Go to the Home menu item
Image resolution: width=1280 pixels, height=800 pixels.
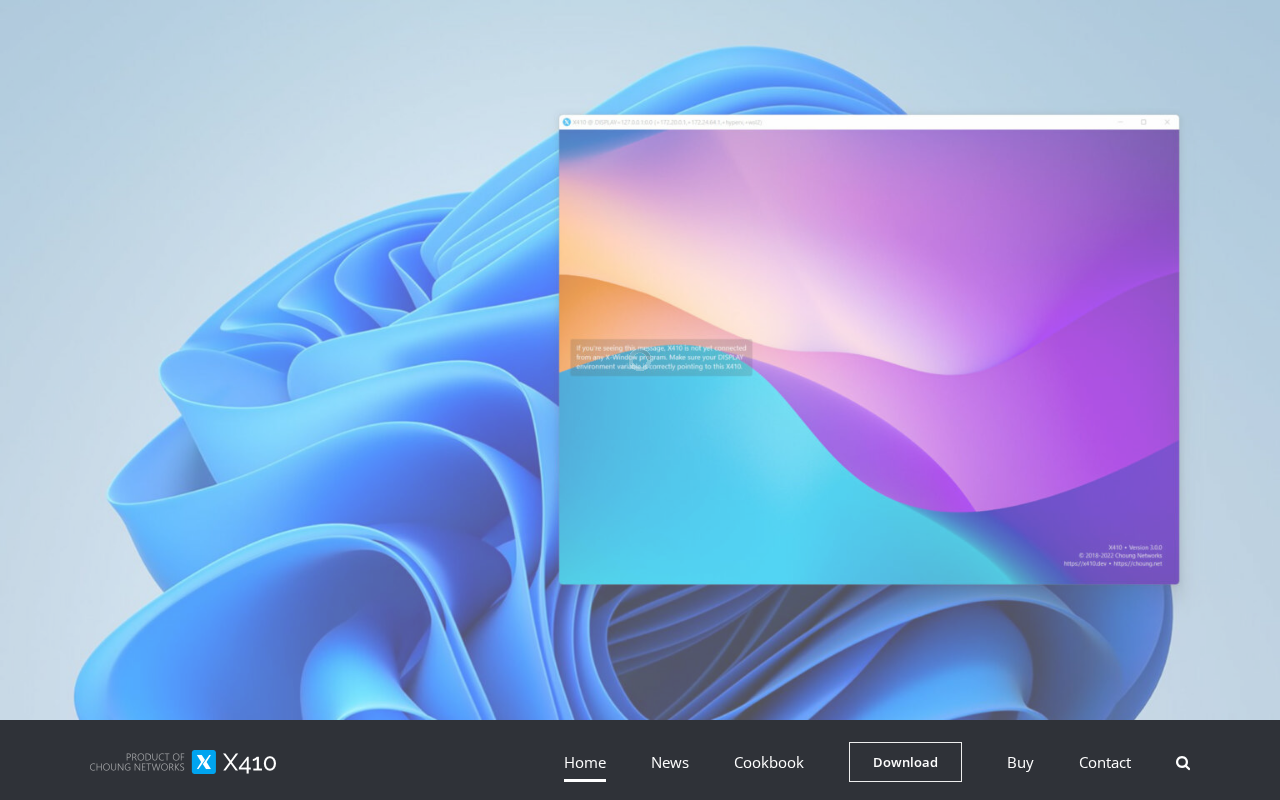(585, 762)
